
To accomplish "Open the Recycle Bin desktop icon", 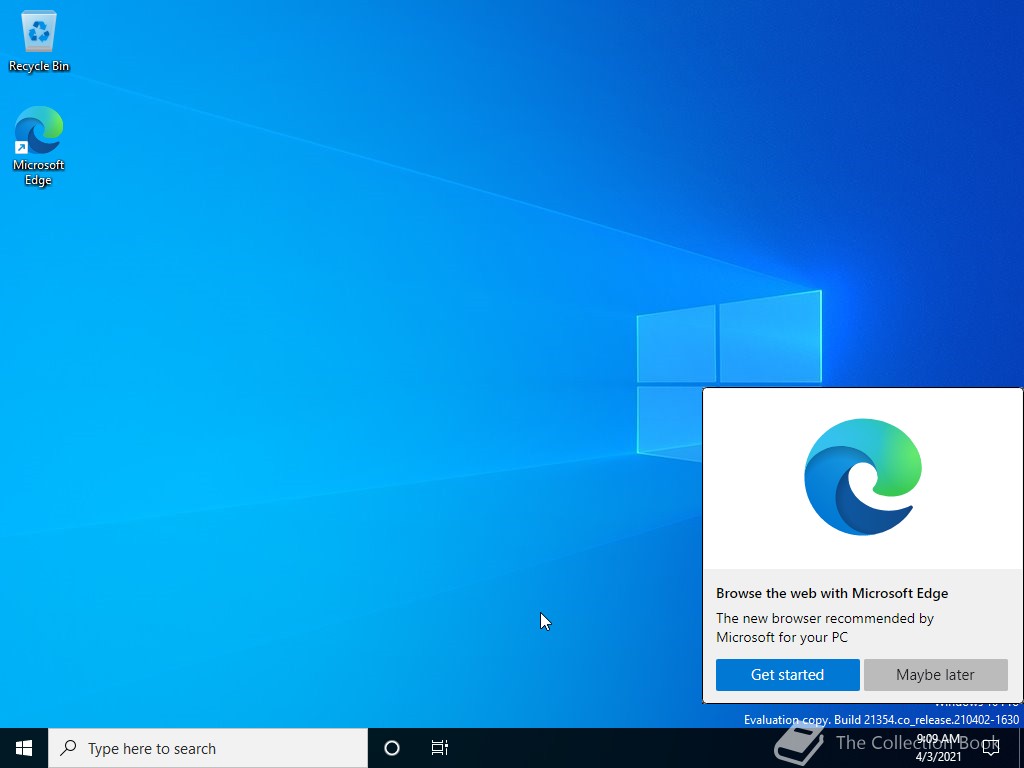I will [39, 42].
